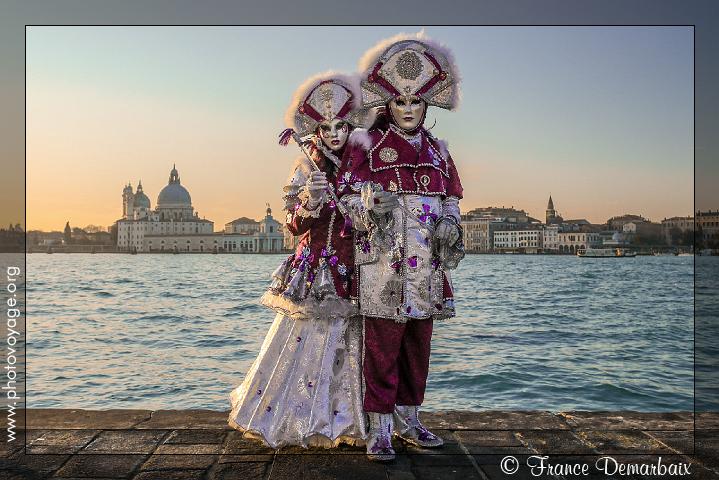Click the bell tower on the right skyline

(x=549, y=209)
